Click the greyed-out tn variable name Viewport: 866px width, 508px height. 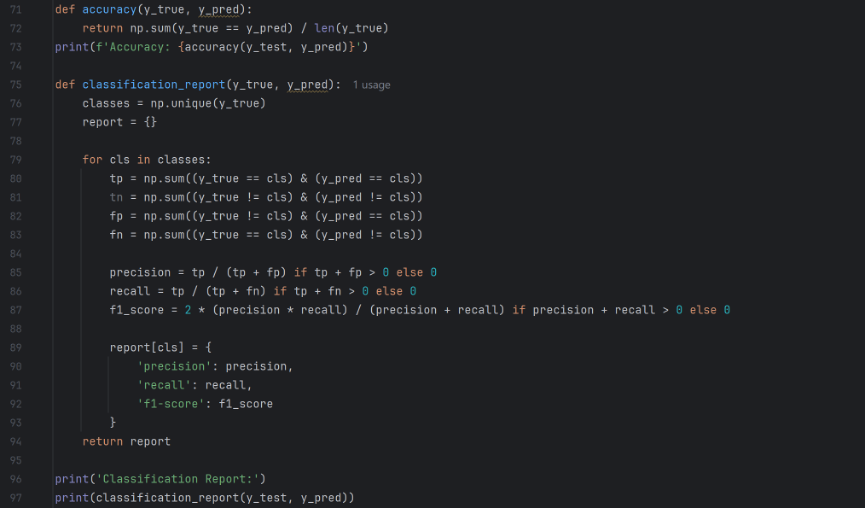[x=116, y=197]
